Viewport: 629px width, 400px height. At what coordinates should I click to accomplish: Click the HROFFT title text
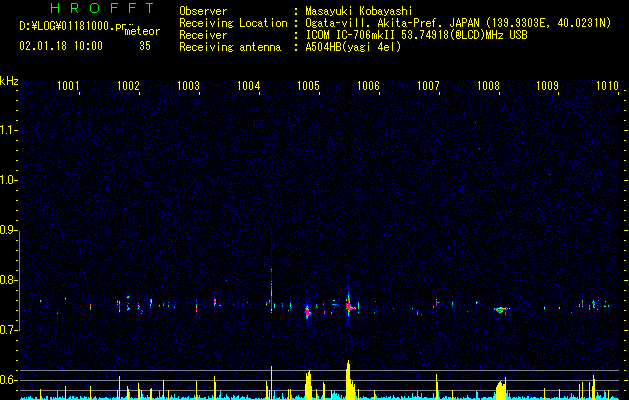(102, 8)
